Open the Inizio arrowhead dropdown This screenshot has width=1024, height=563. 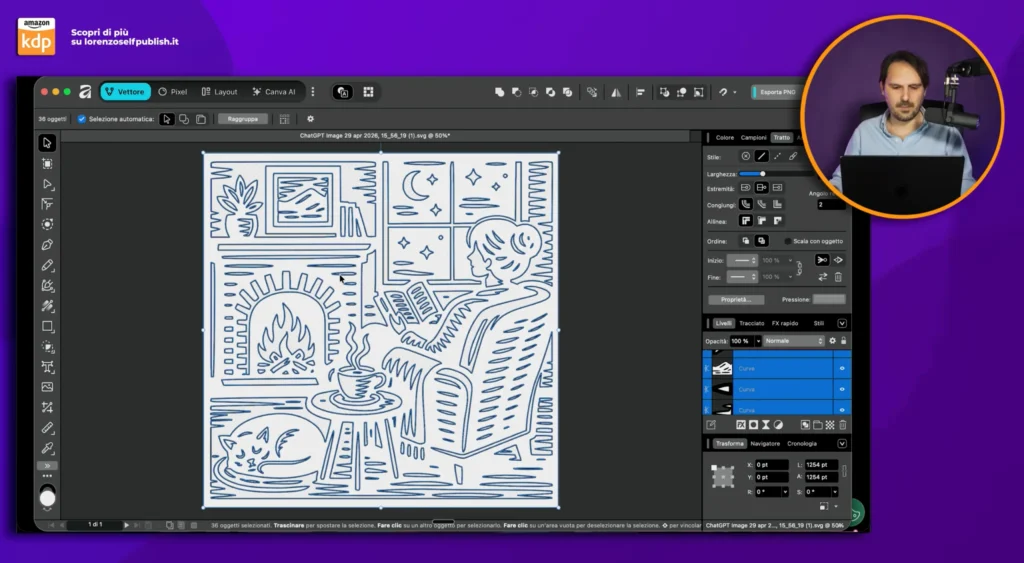tap(742, 260)
